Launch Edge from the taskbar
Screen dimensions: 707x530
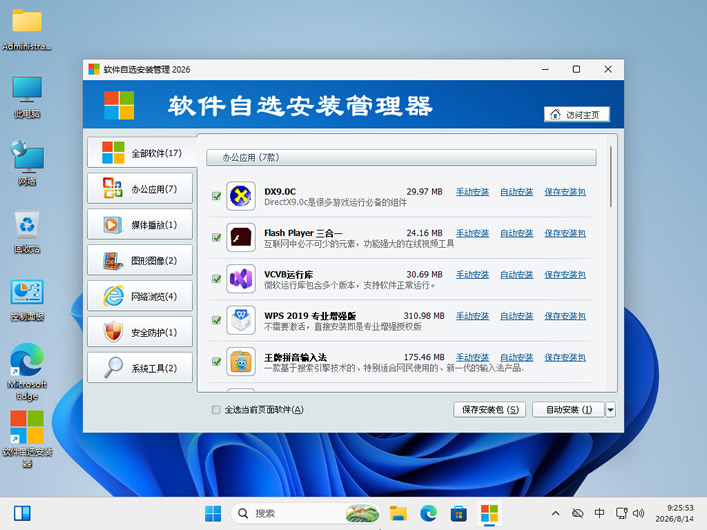[x=428, y=513]
